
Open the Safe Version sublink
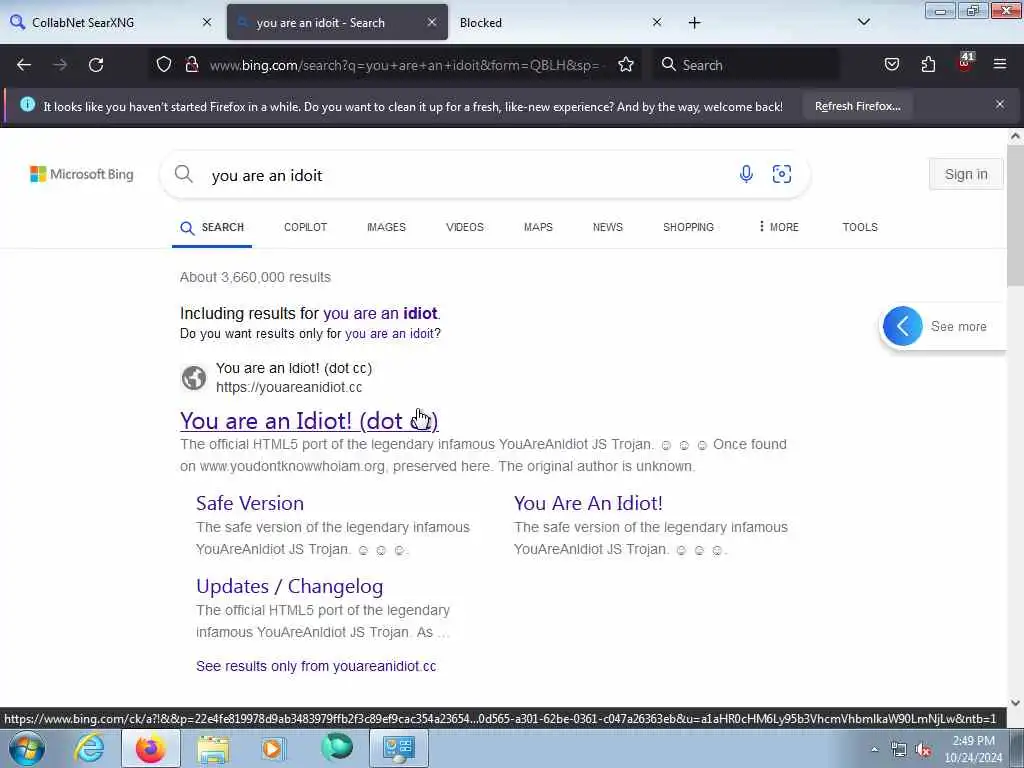[x=249, y=503]
